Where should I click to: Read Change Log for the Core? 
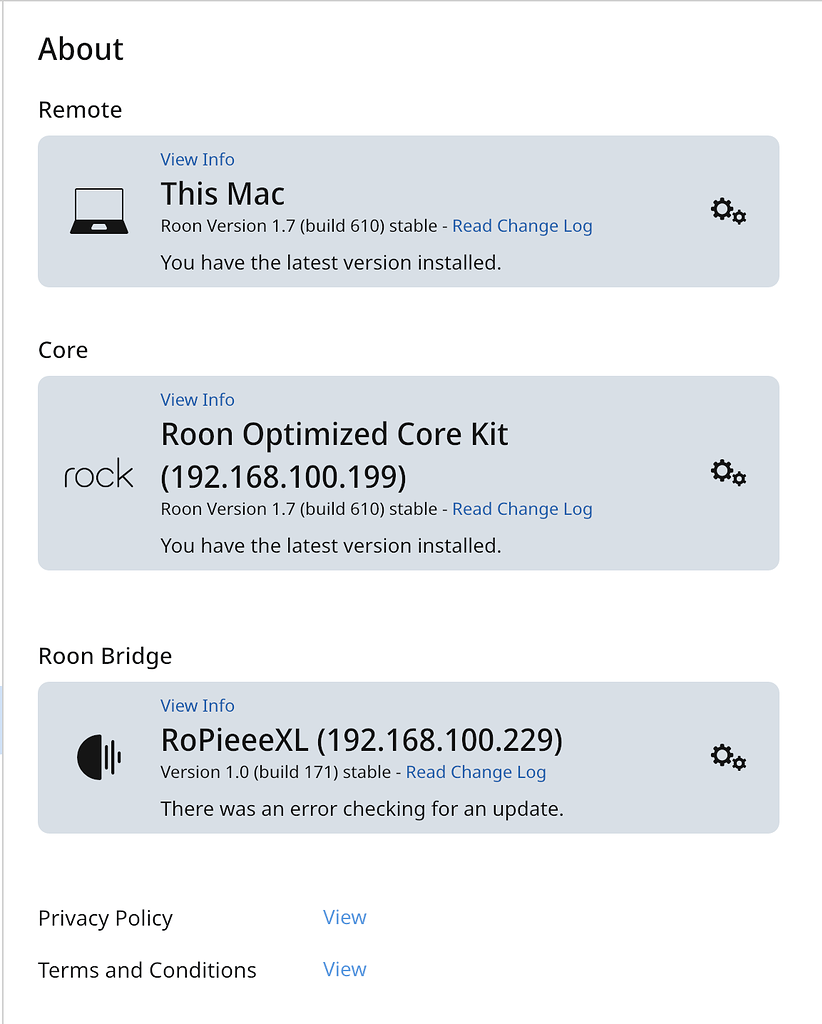522,509
